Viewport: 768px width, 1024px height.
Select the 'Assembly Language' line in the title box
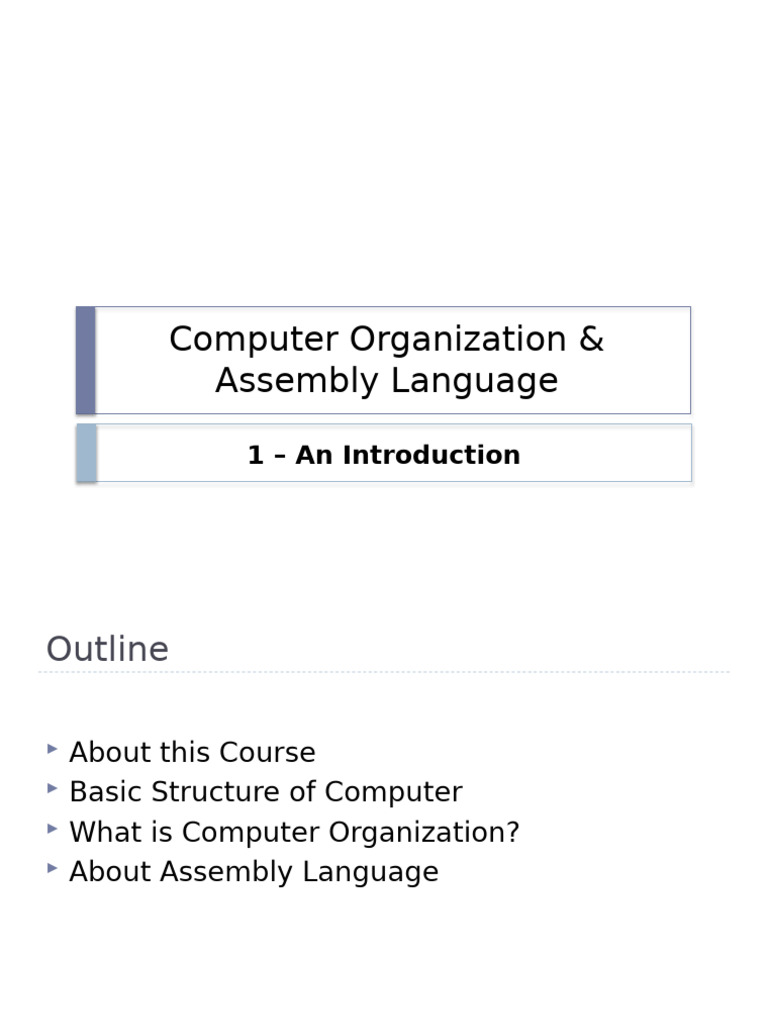386,381
